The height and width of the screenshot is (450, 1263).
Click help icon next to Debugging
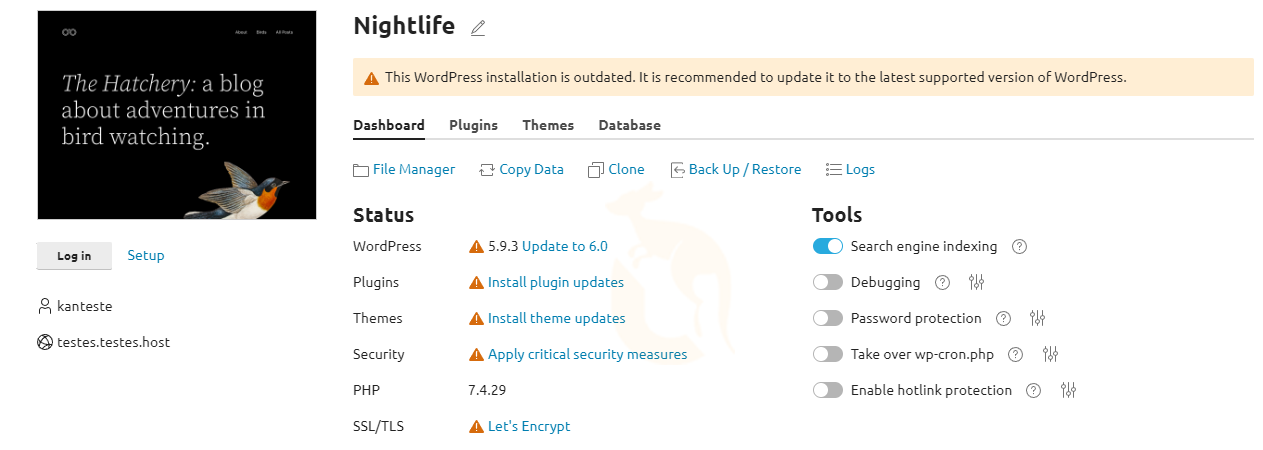(x=942, y=282)
